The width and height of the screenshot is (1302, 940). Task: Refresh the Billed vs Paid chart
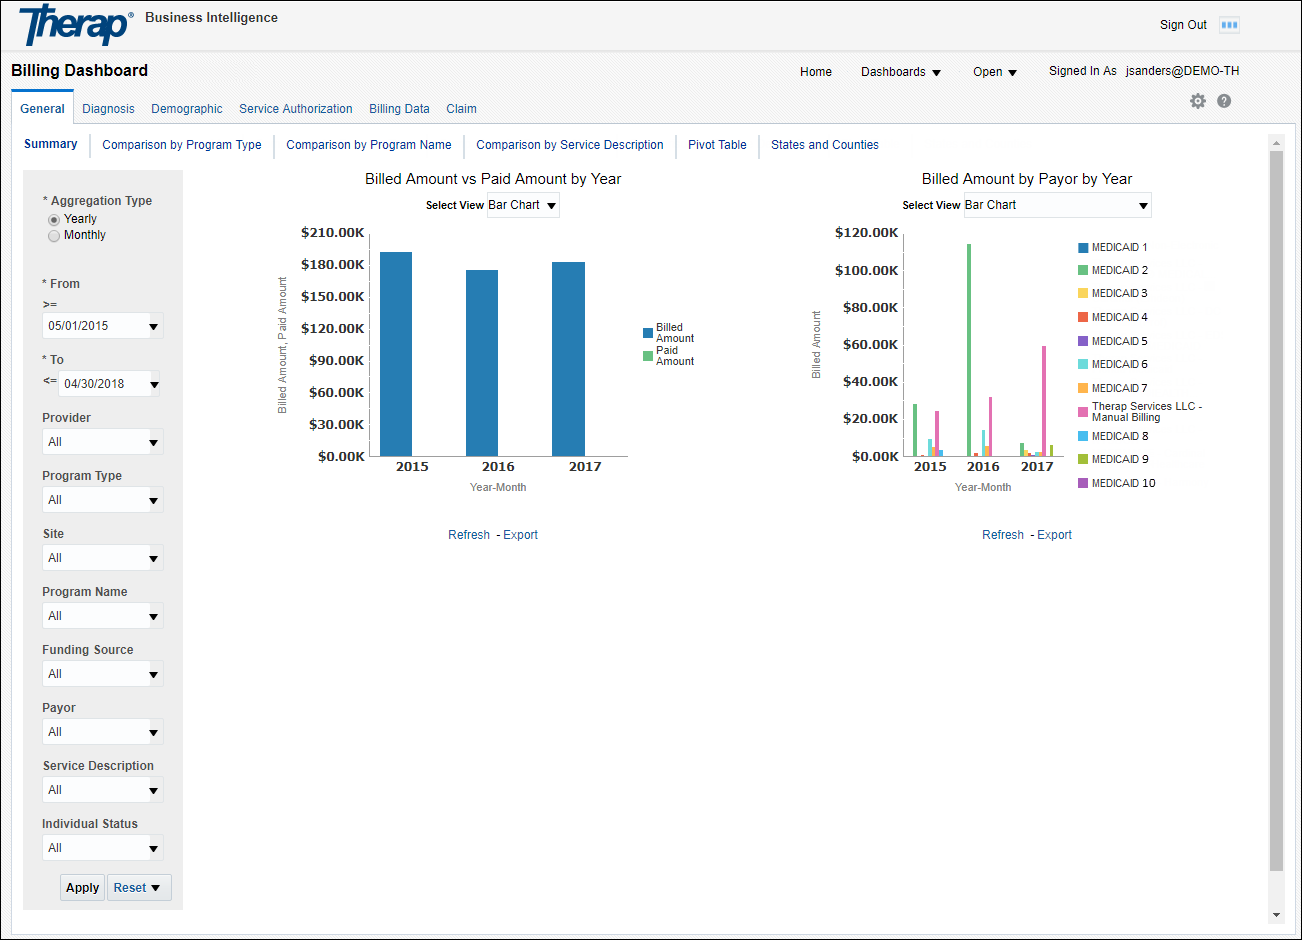468,534
